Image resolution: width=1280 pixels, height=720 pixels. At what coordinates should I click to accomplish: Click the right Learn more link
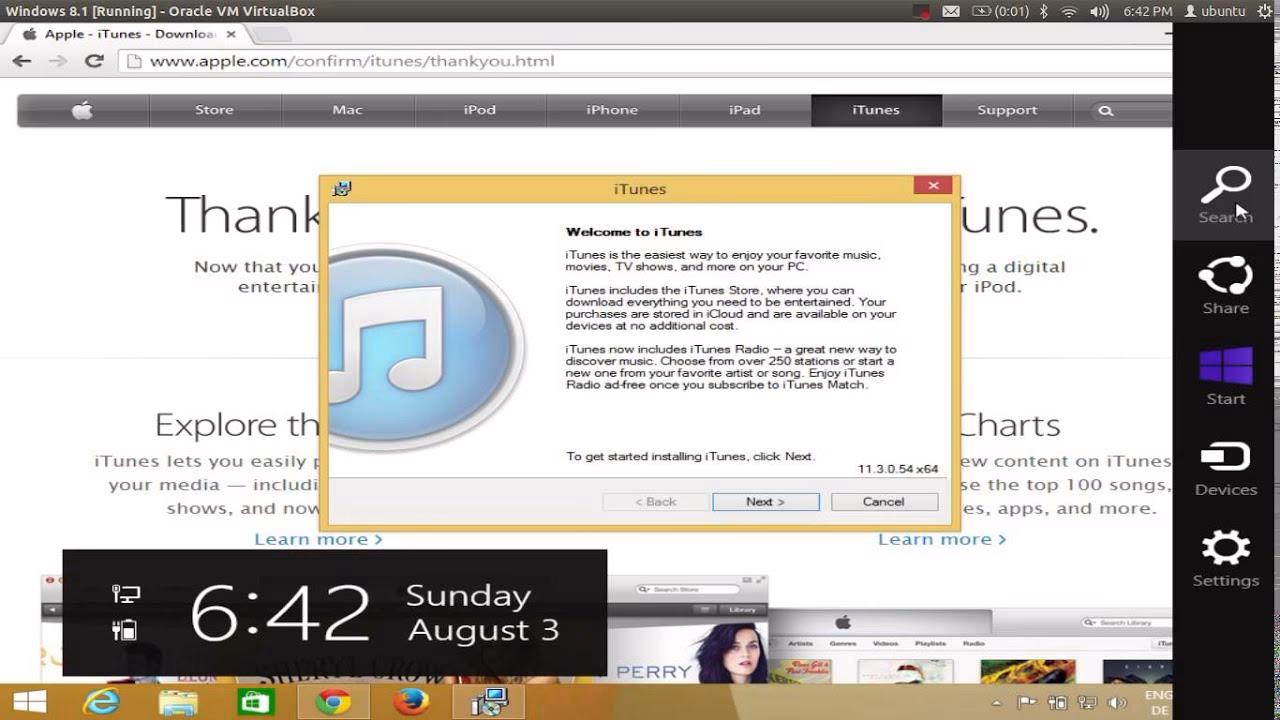click(942, 539)
